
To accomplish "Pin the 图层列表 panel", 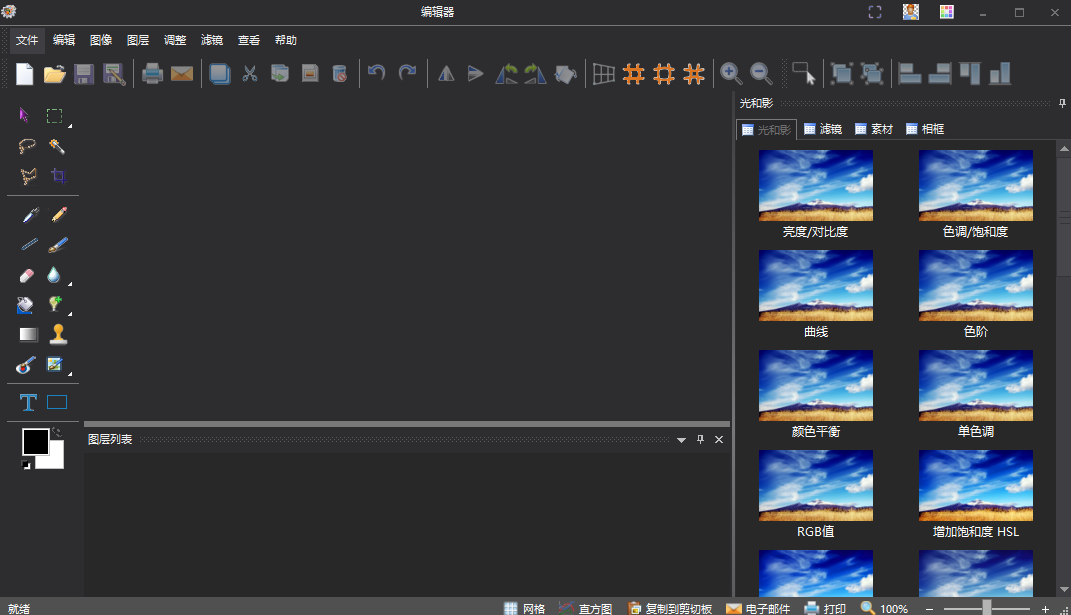I will coord(700,440).
